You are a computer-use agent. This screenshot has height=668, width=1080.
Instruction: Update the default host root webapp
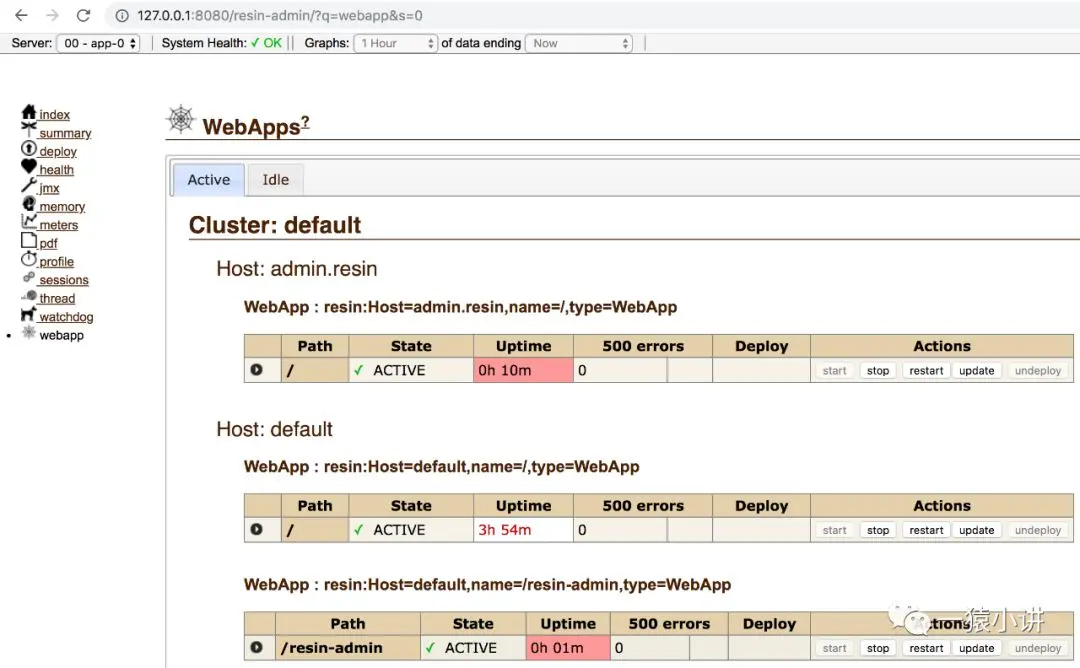977,530
